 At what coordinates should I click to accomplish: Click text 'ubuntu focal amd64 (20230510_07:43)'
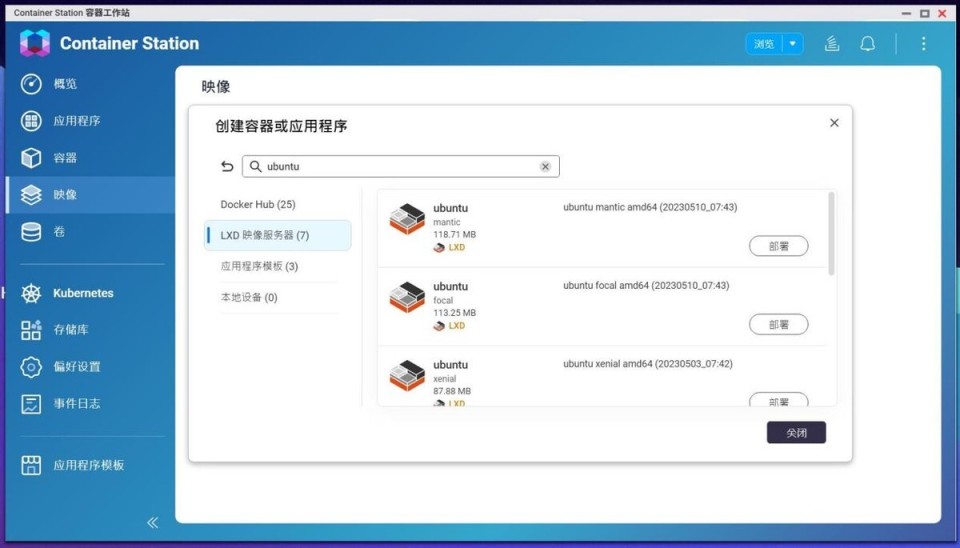(x=647, y=286)
